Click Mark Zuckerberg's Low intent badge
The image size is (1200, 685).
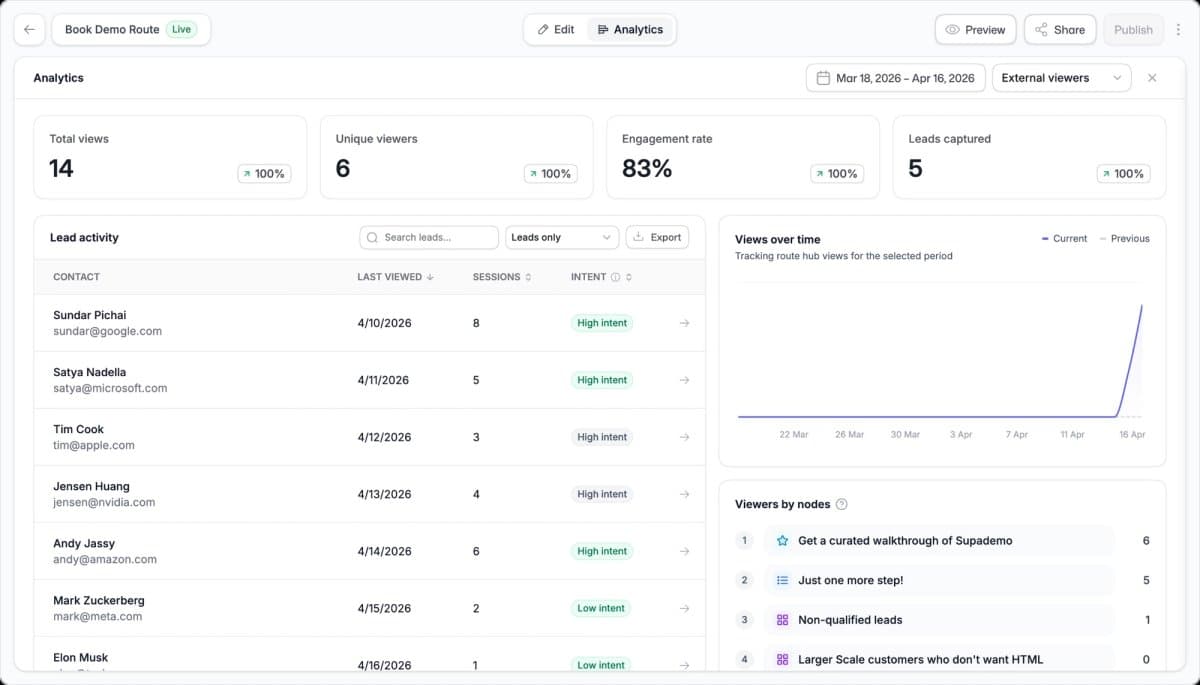point(601,608)
